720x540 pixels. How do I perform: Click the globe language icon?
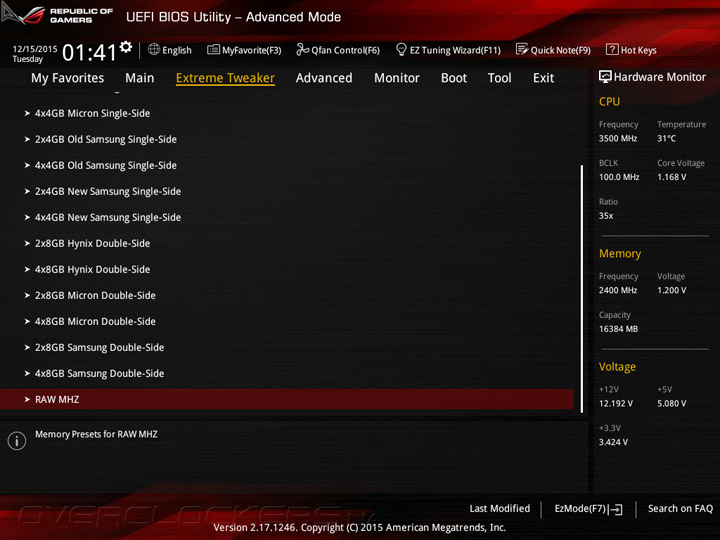point(154,49)
